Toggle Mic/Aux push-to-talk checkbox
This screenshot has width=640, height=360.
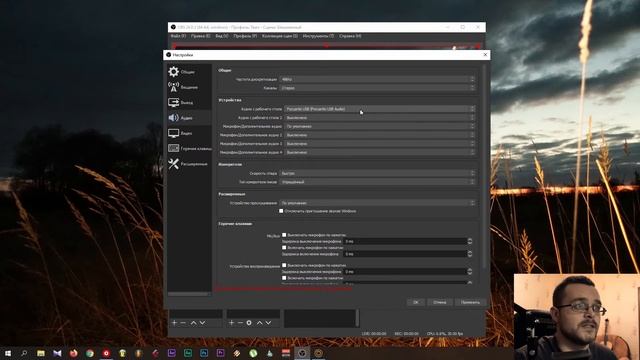[284, 247]
